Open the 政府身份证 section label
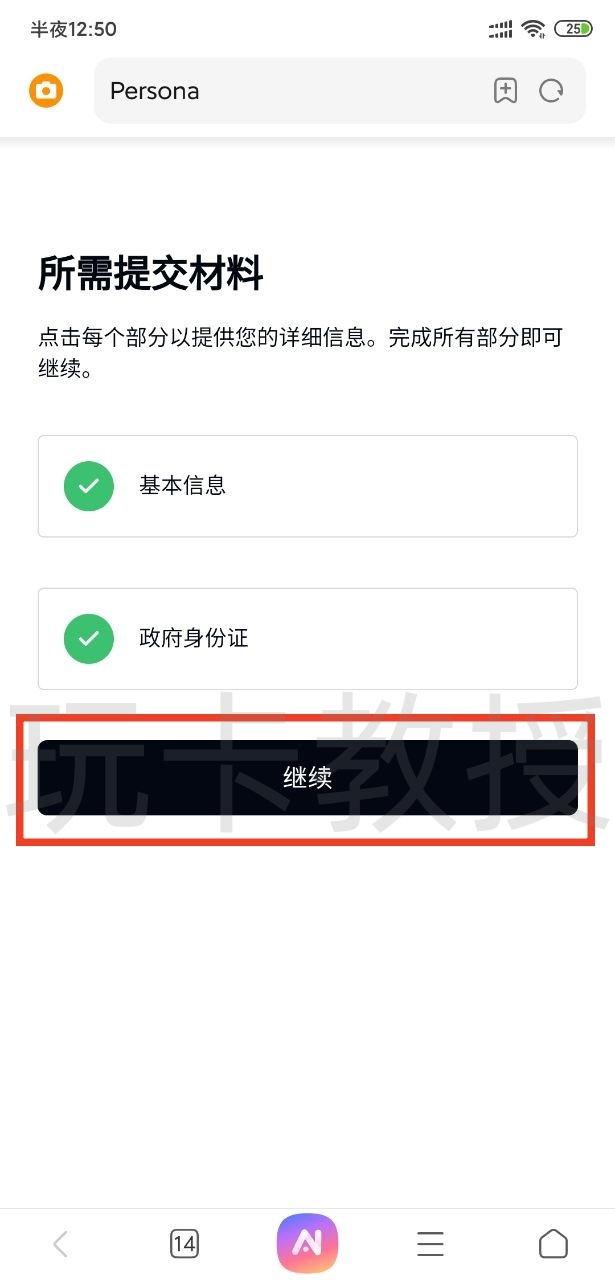The width and height of the screenshot is (615, 1280). pos(193,639)
